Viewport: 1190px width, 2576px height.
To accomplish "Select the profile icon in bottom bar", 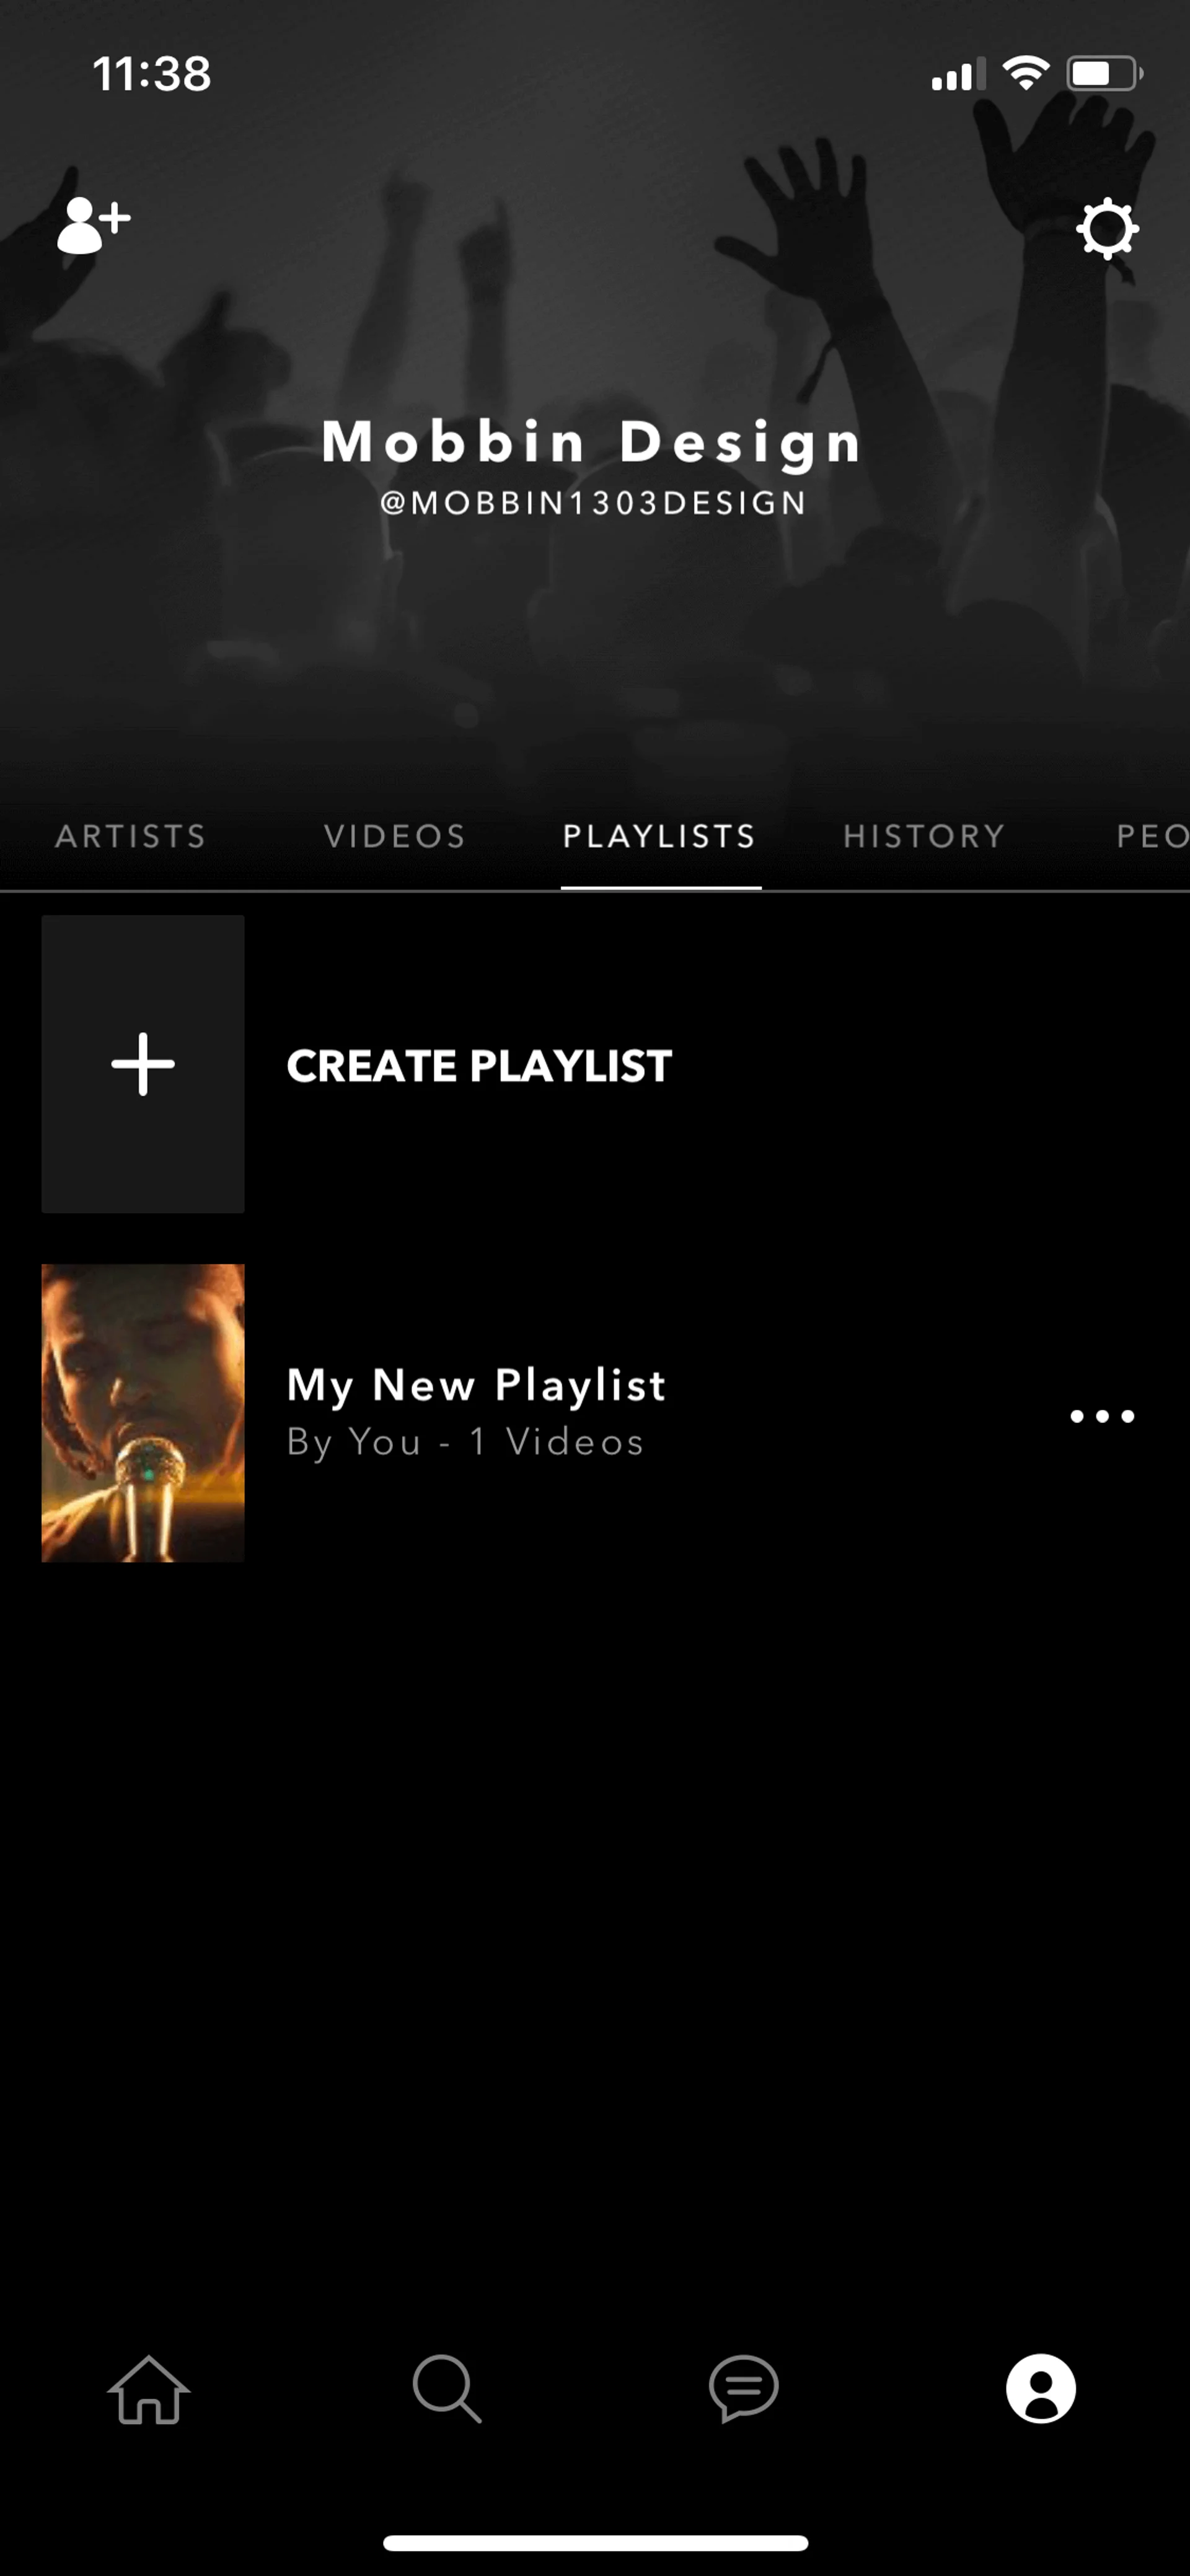I will click(x=1040, y=2388).
